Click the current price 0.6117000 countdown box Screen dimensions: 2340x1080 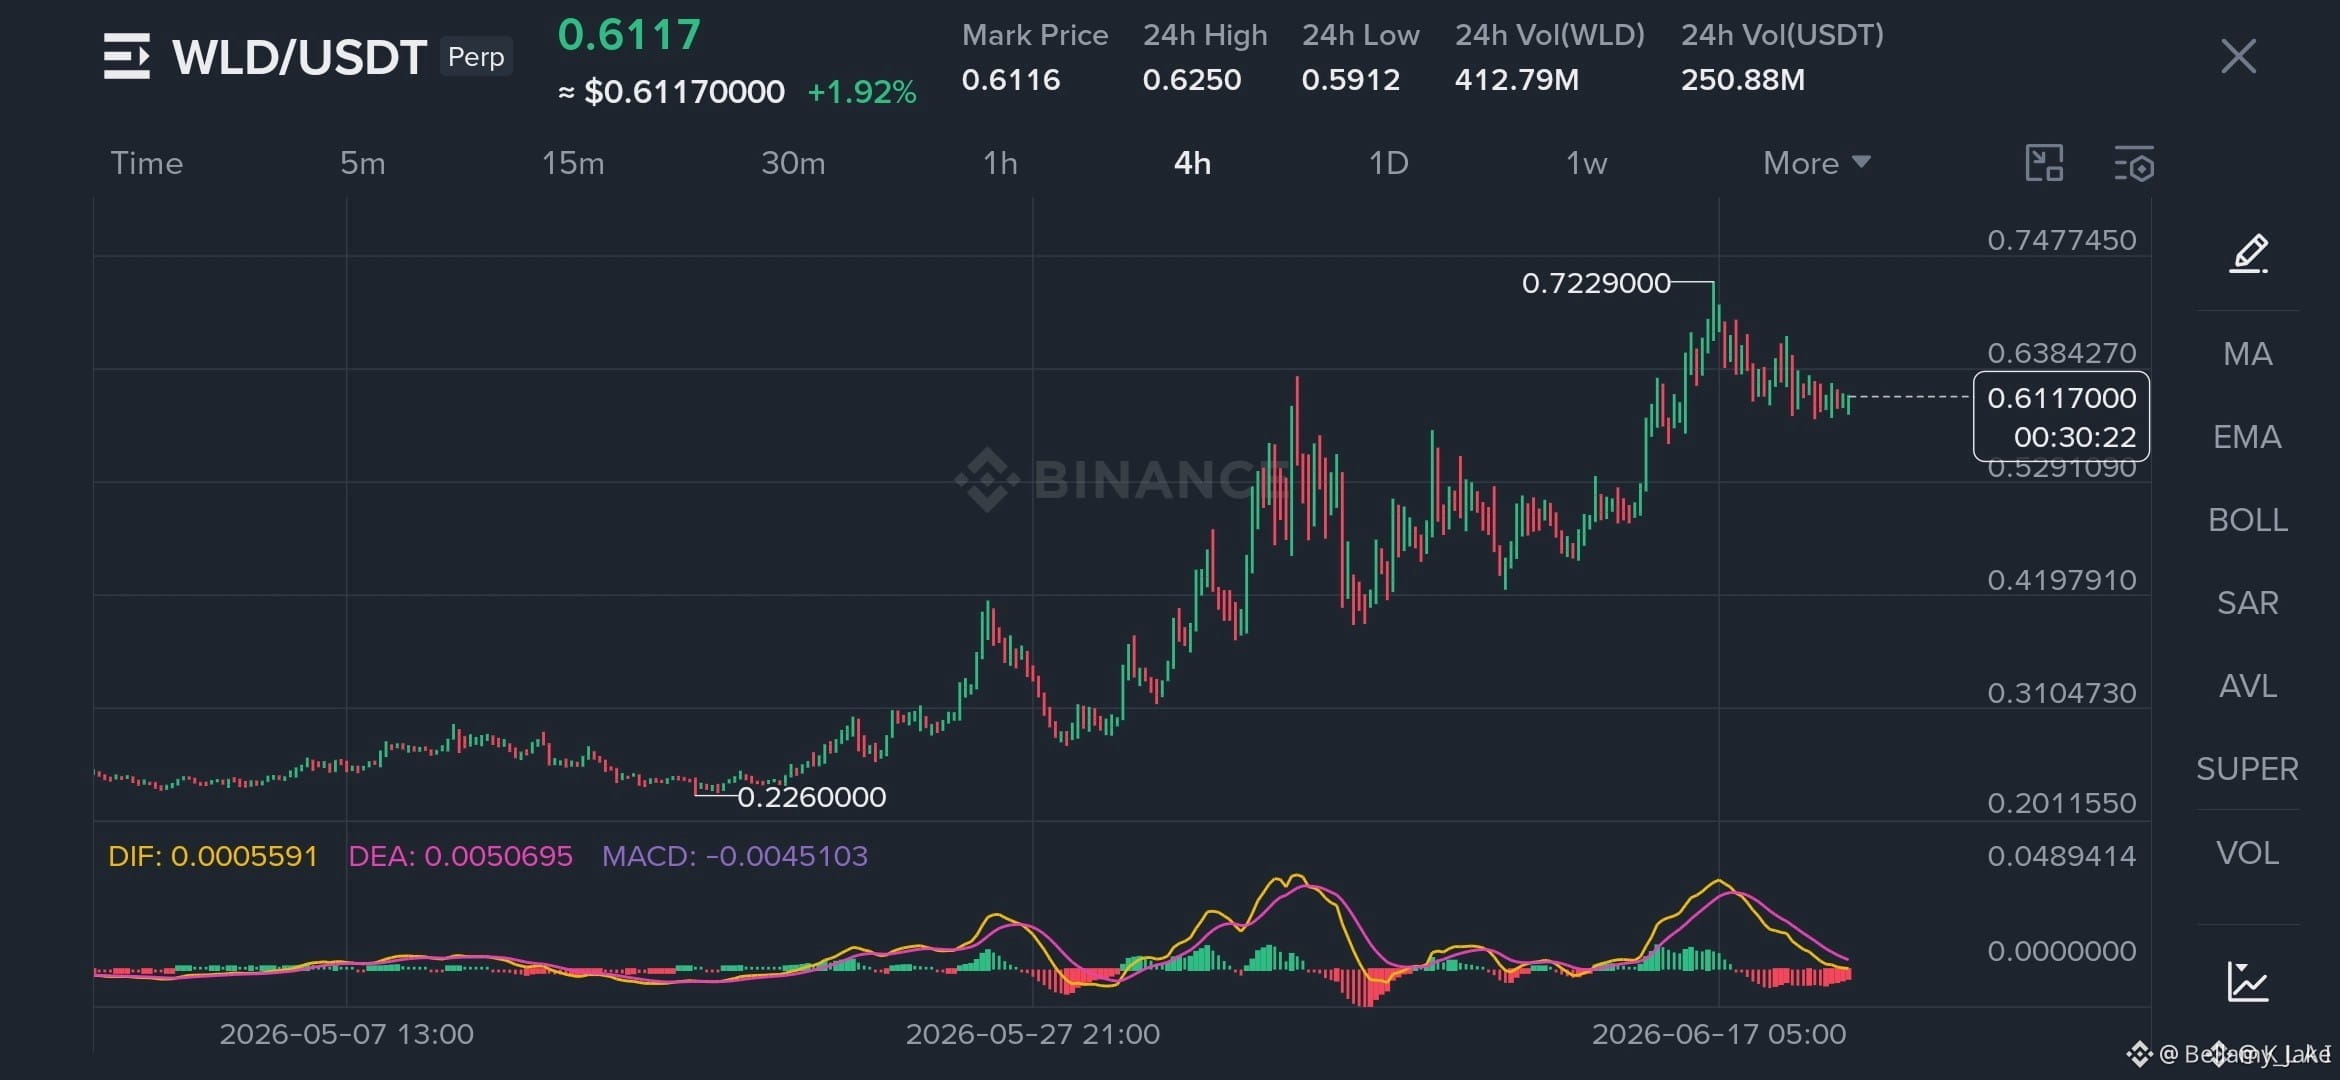[x=2061, y=416]
